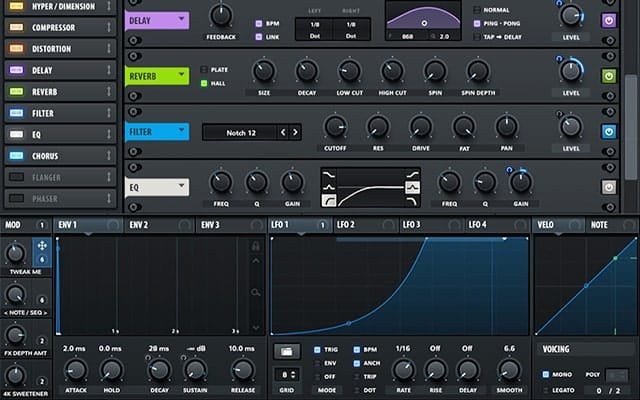Switch to LFO 2 tab

pos(366,225)
